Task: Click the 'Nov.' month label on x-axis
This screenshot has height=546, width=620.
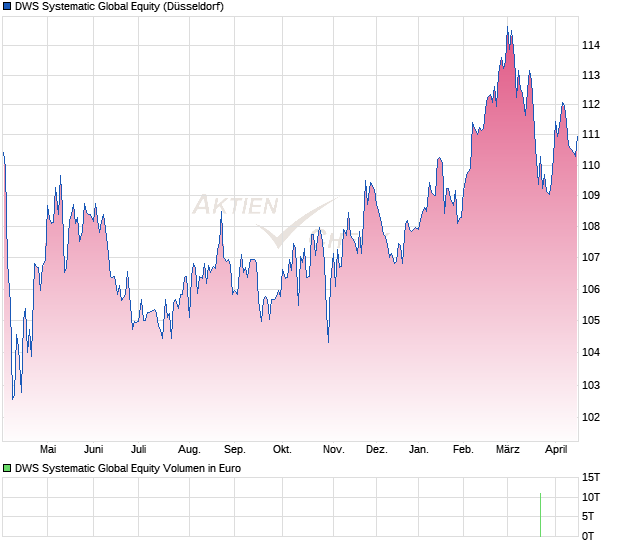Action: pyautogui.click(x=334, y=450)
